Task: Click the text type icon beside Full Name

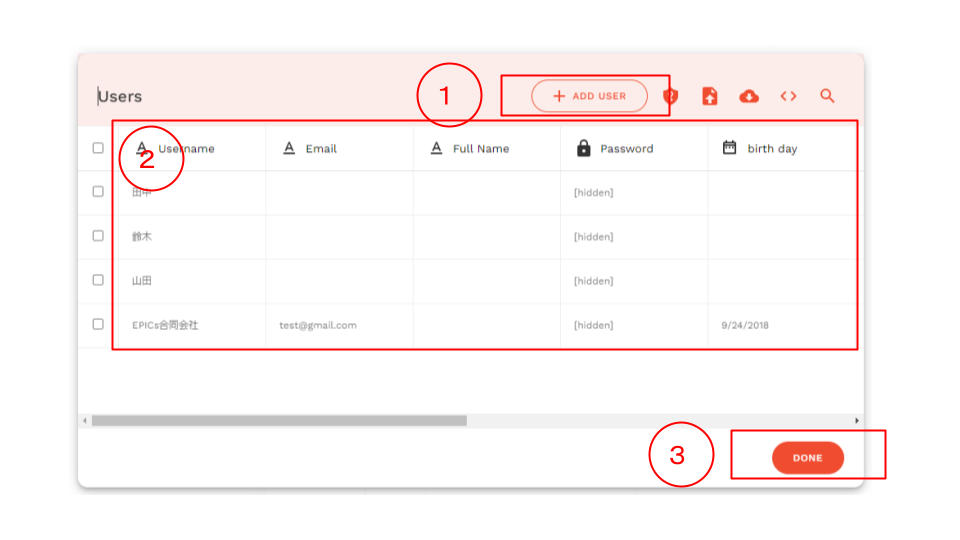Action: click(436, 148)
